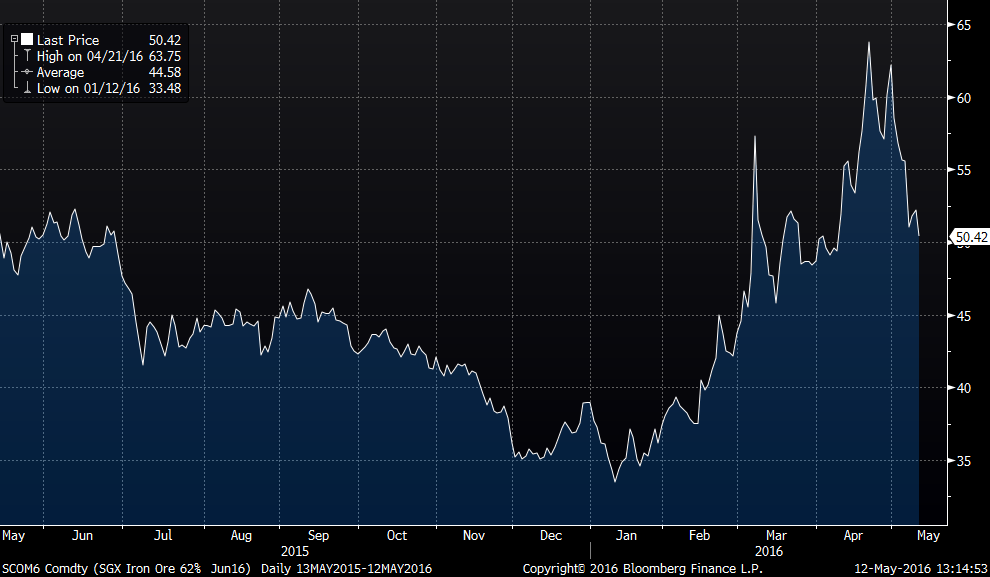
Task: Click the Average marker icon in legend
Action: (x=27, y=73)
